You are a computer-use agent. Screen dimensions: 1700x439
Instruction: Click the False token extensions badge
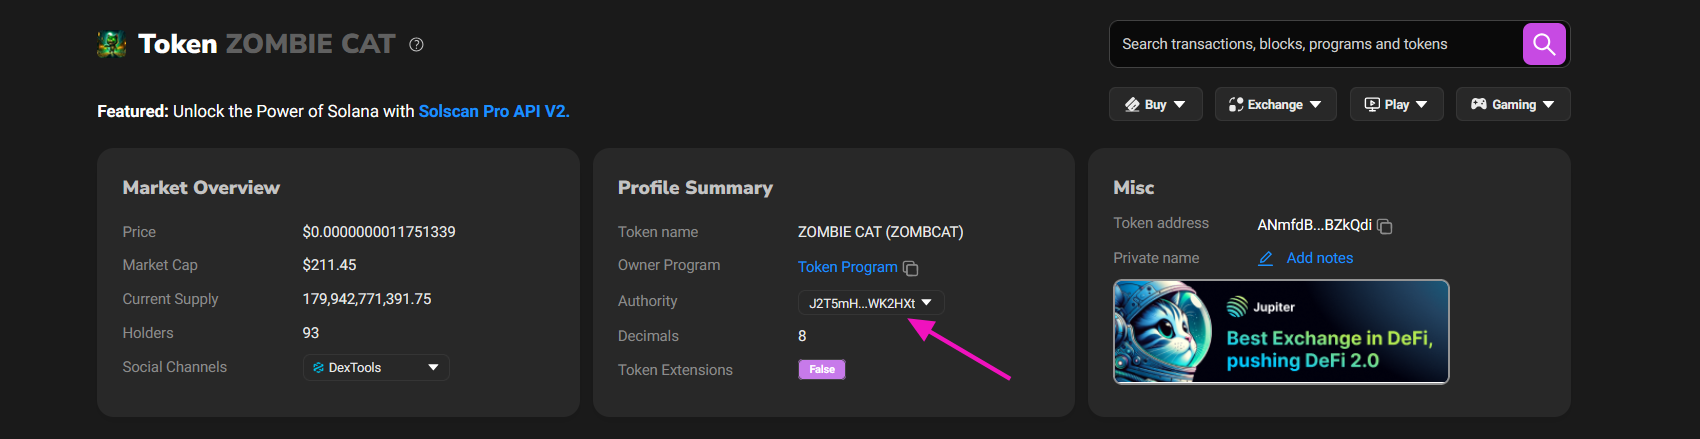[x=822, y=370]
